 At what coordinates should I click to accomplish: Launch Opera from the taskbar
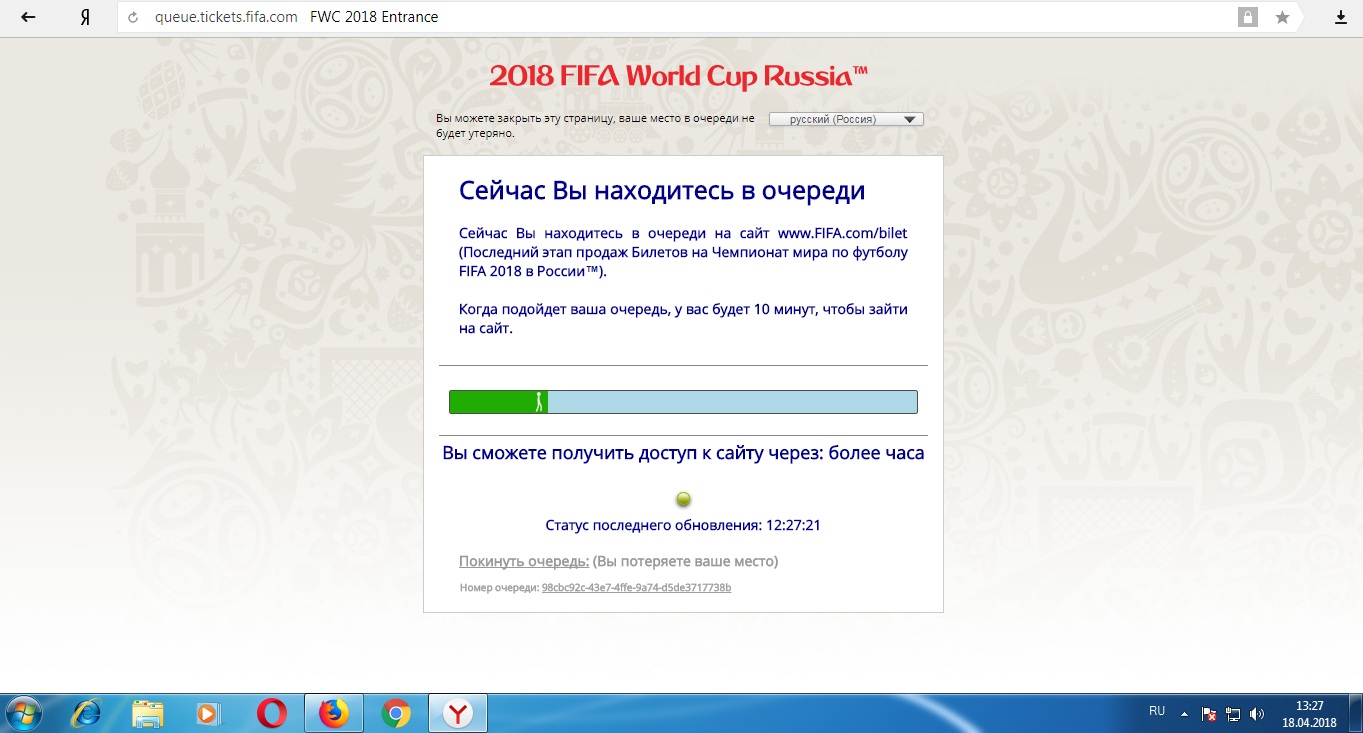pos(271,713)
